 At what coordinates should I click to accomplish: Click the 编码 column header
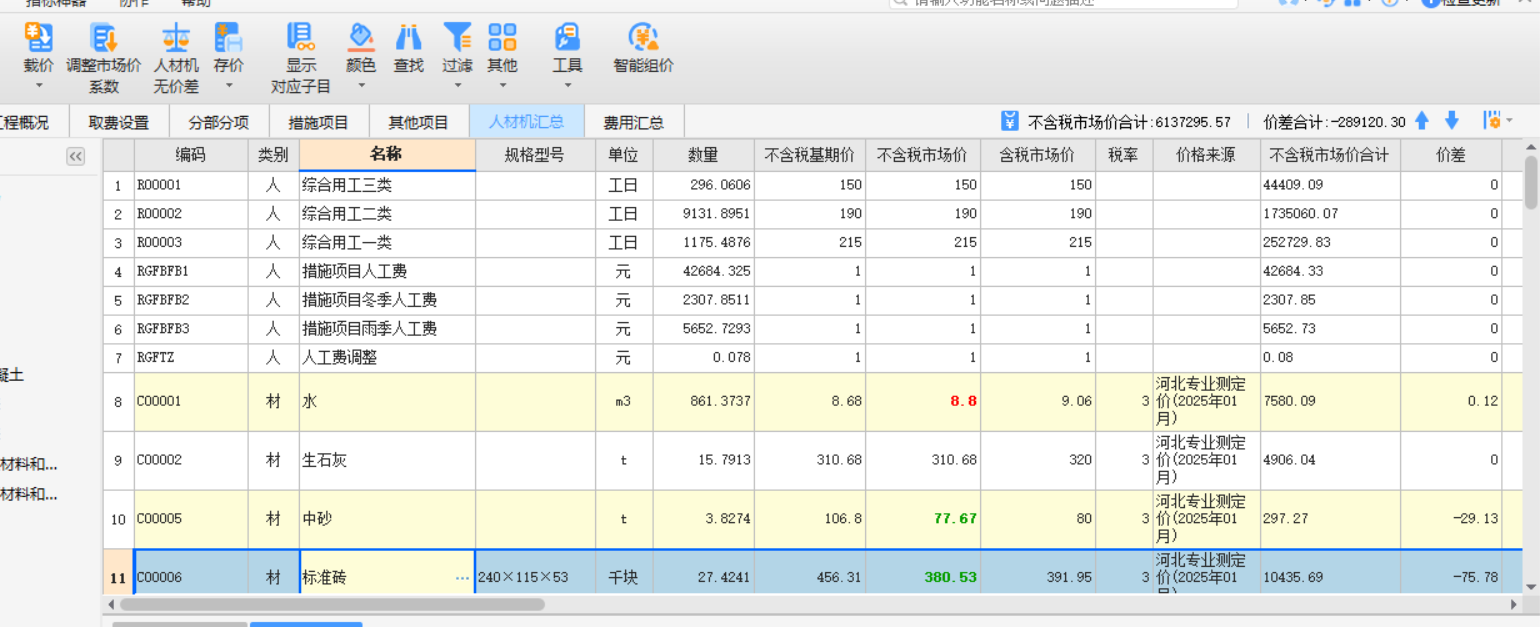(x=191, y=155)
